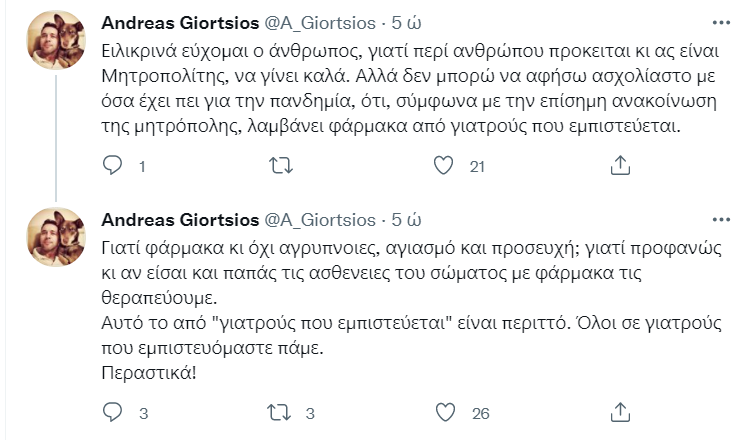Open Andreas Giortsios profile from second tweet

(x=178, y=220)
